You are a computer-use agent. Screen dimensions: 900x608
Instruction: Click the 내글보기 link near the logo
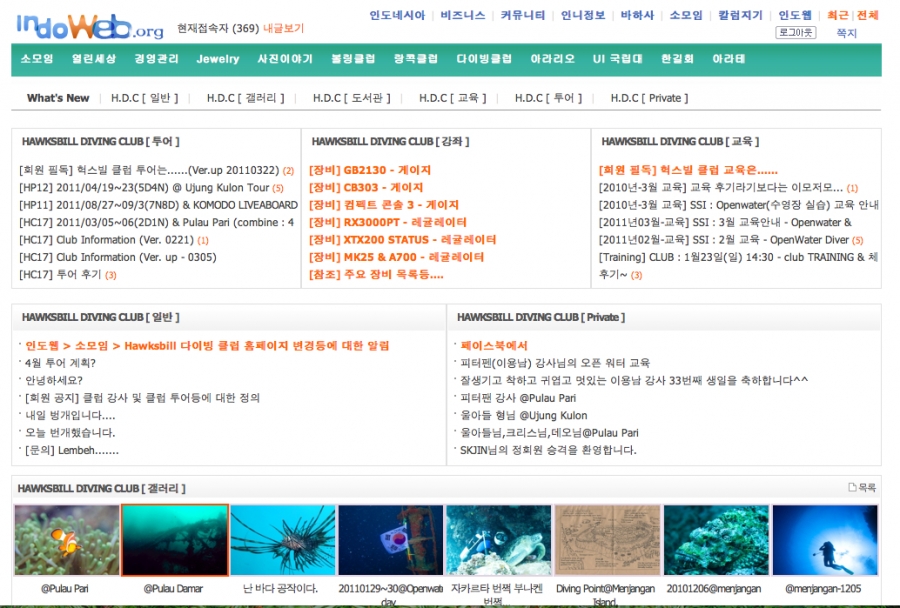[283, 29]
